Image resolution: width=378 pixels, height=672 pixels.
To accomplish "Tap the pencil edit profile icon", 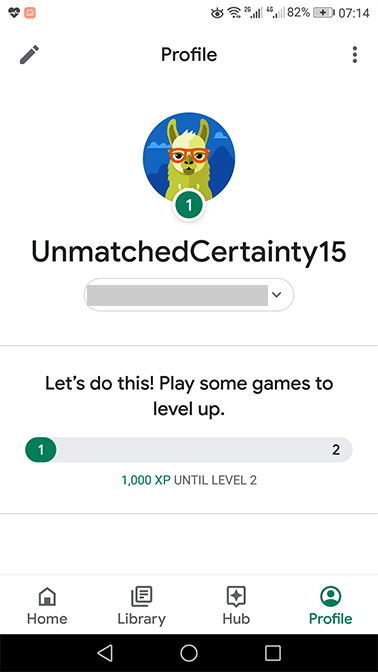I will pyautogui.click(x=29, y=55).
